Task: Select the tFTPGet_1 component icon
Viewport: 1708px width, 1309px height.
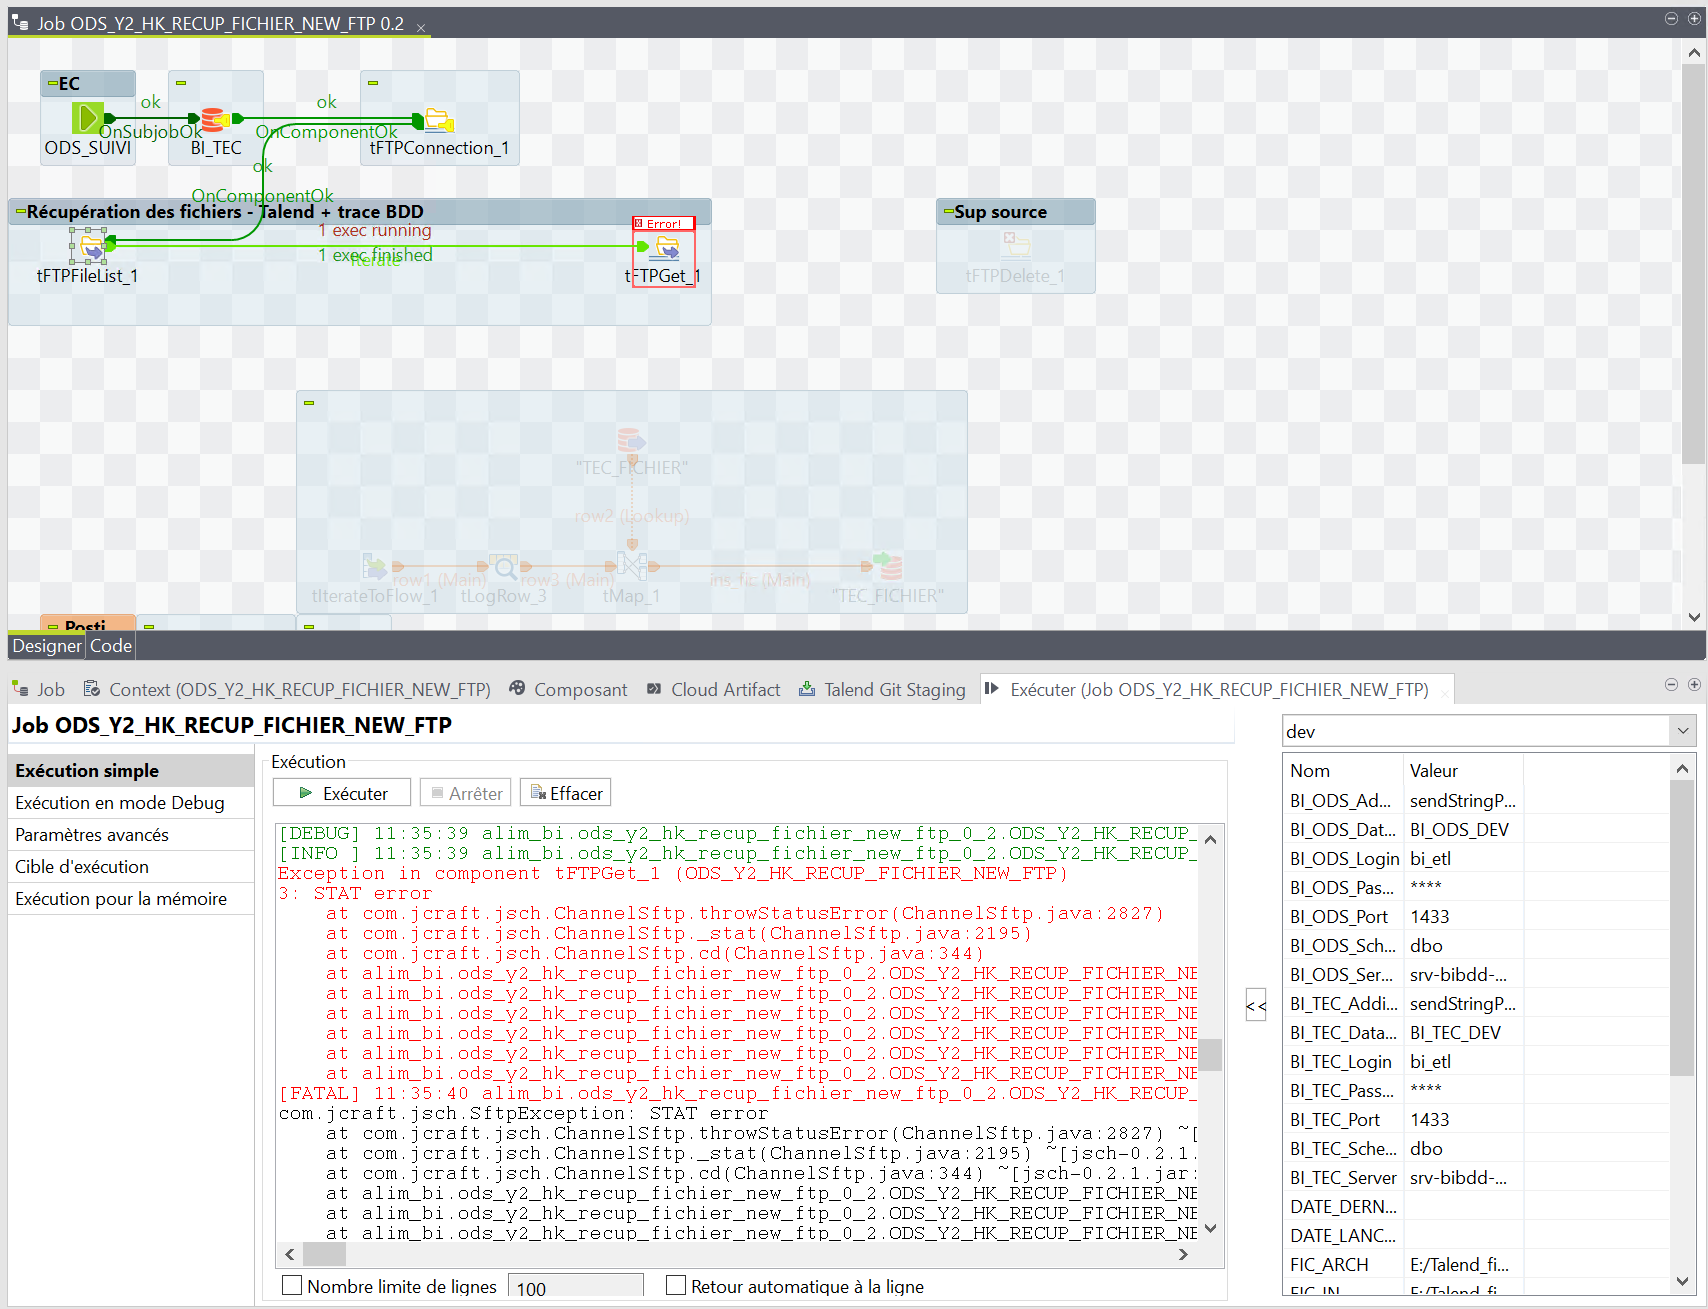Action: point(666,247)
